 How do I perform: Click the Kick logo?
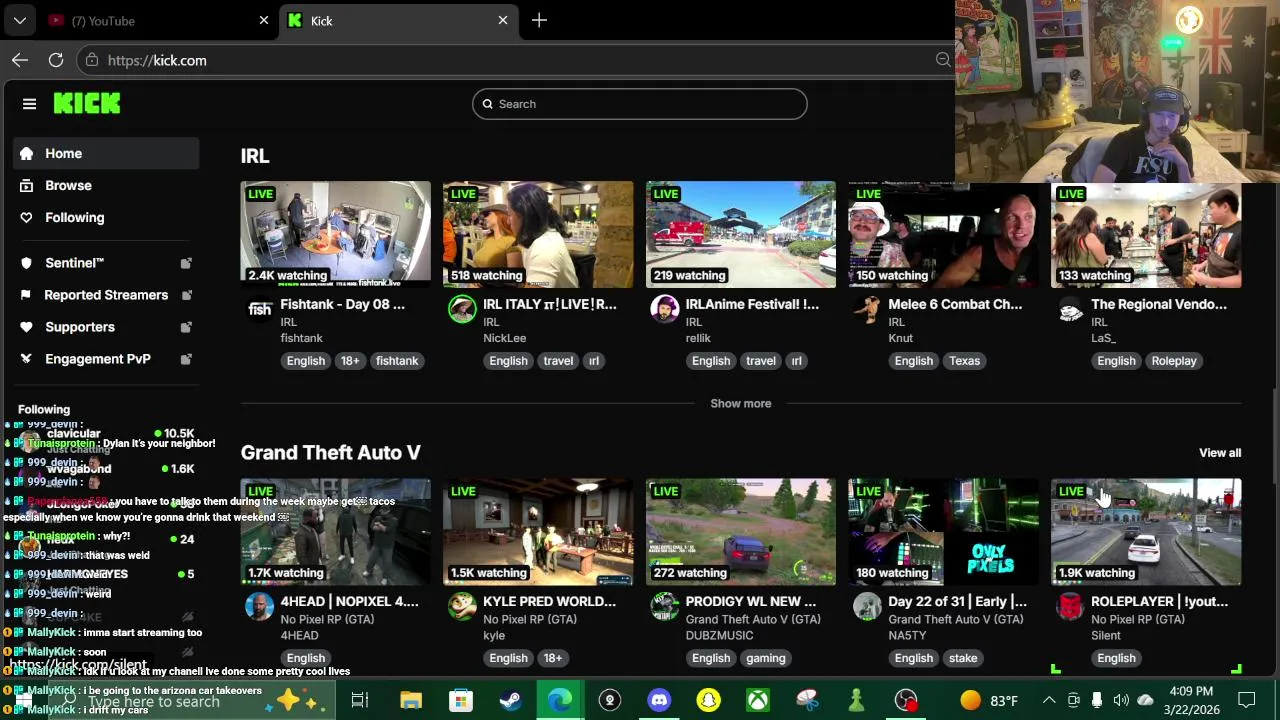pos(87,104)
